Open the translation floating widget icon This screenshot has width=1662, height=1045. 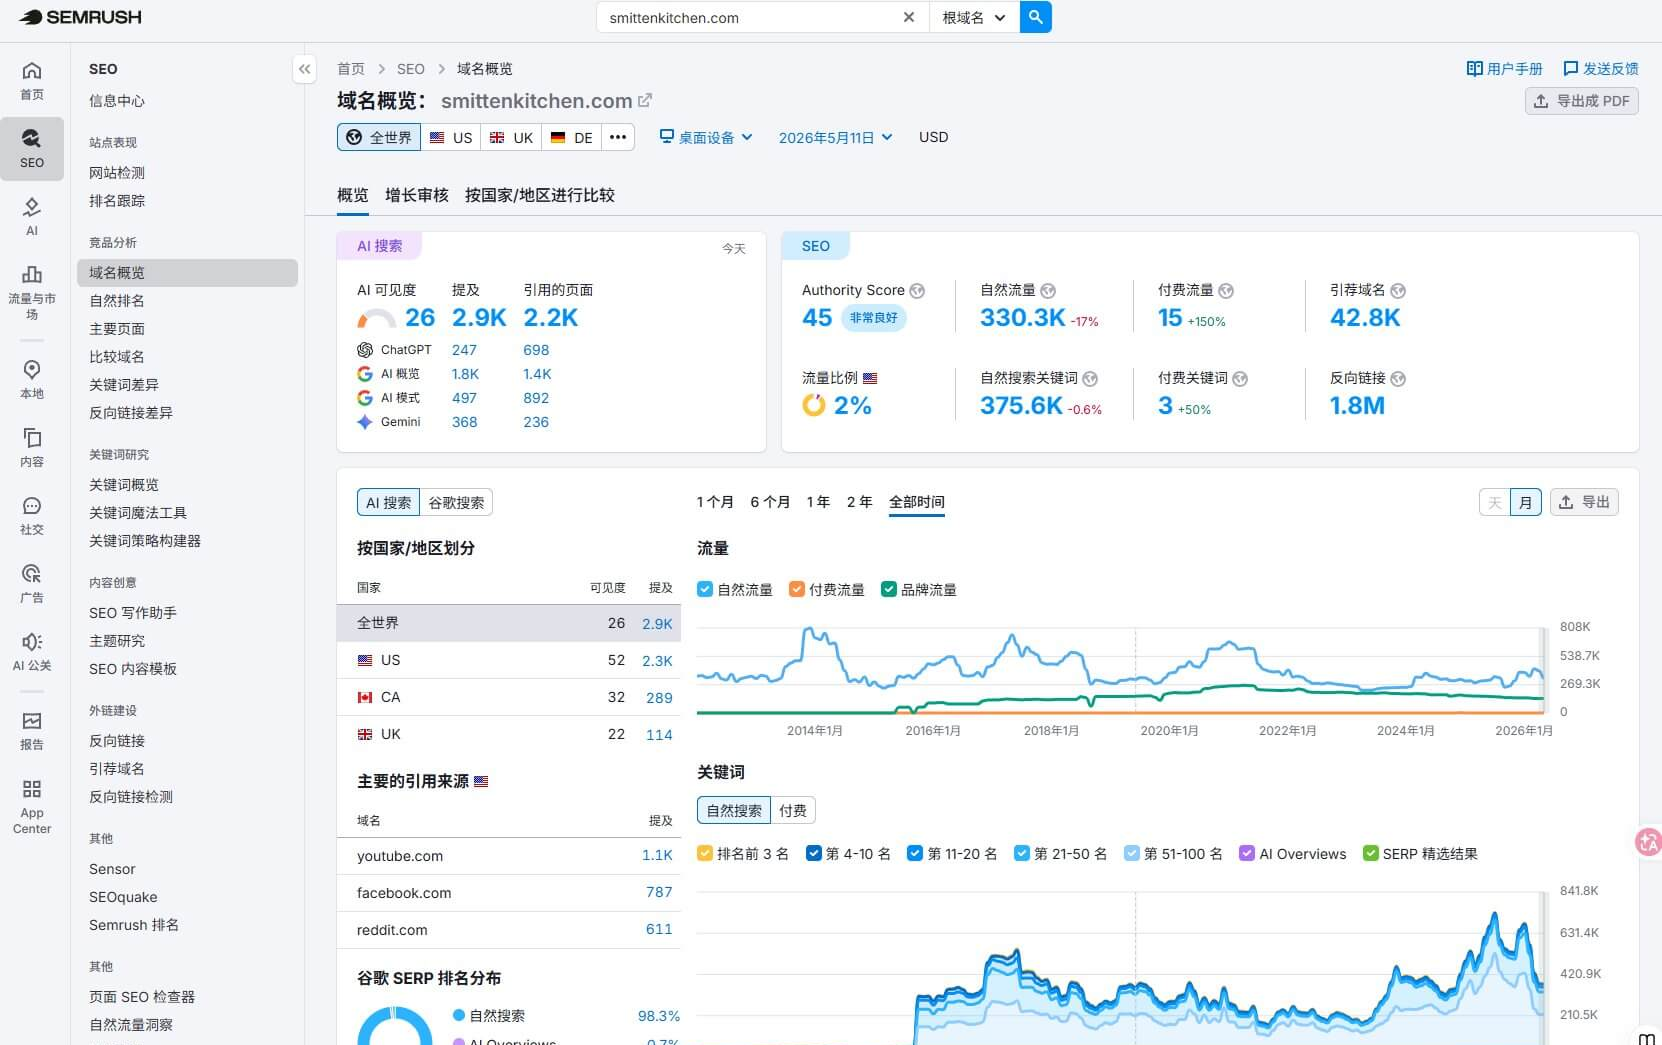(x=1649, y=842)
